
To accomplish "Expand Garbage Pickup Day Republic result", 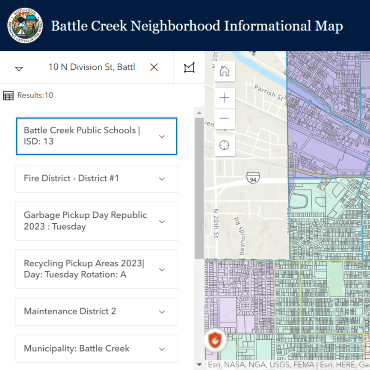I will 162,221.
